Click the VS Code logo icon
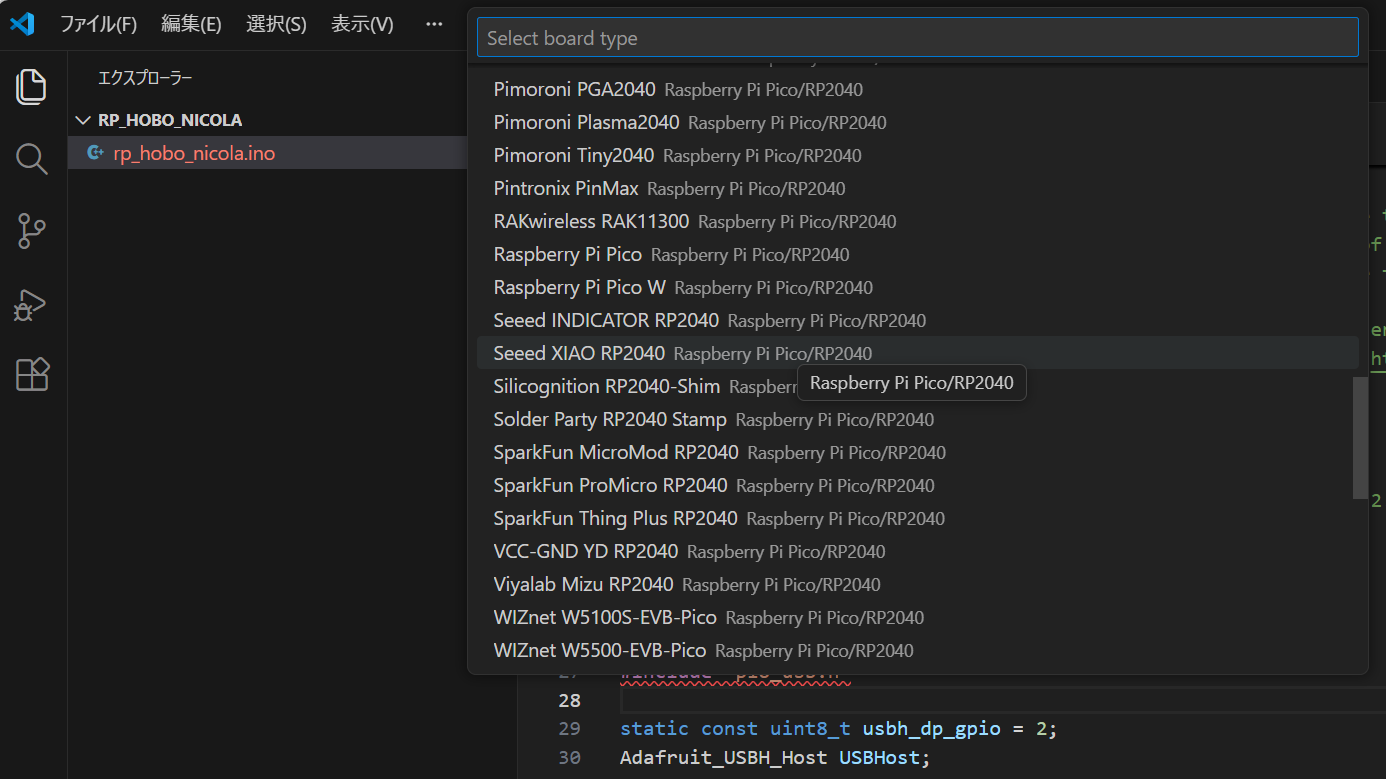Image resolution: width=1386 pixels, height=779 pixels. coord(22,24)
